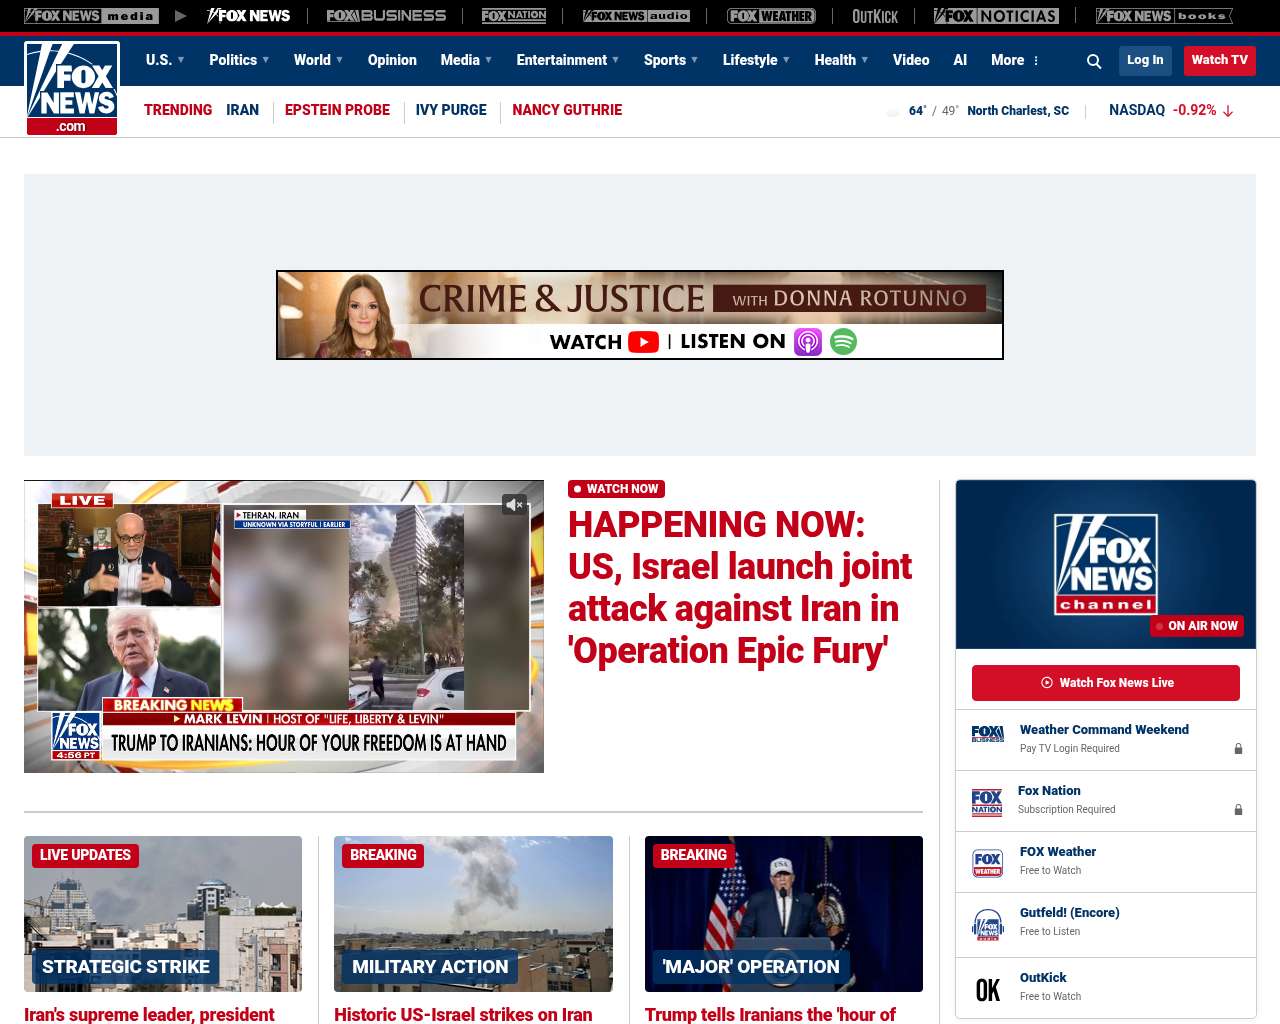Click the Fox Nation logo in top bar
This screenshot has width=1280, height=1024.
click(513, 16)
